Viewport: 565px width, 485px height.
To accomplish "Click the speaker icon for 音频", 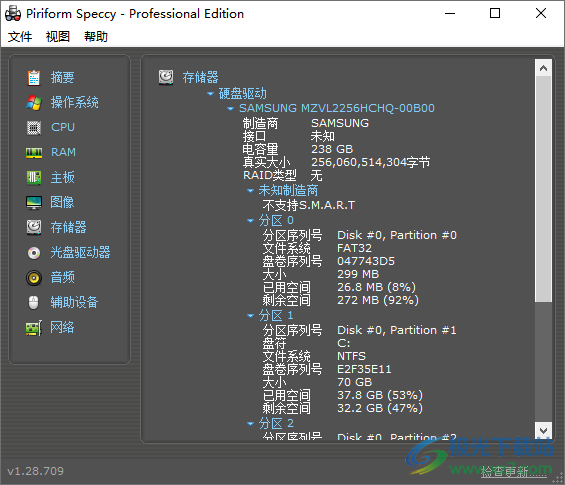I will click(x=34, y=278).
